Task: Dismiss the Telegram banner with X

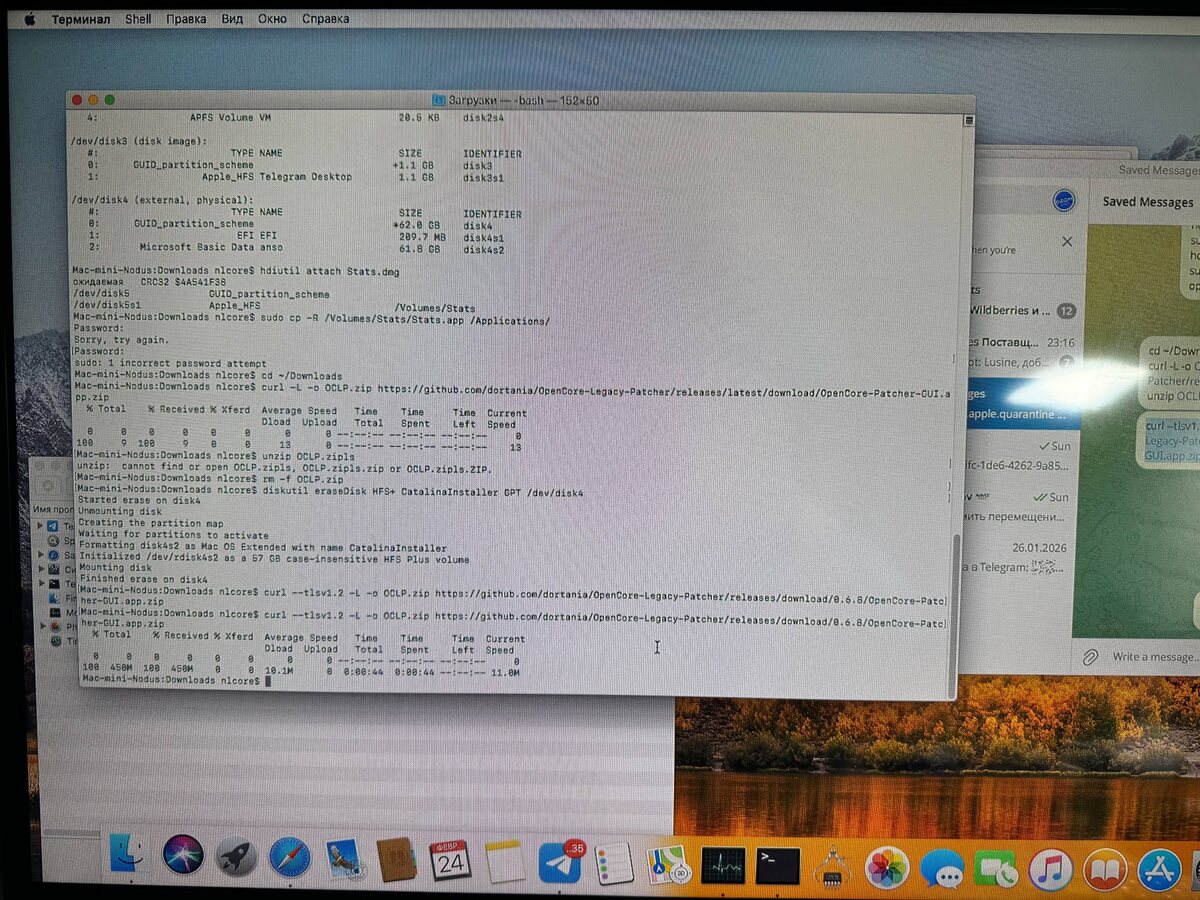Action: pos(1066,242)
